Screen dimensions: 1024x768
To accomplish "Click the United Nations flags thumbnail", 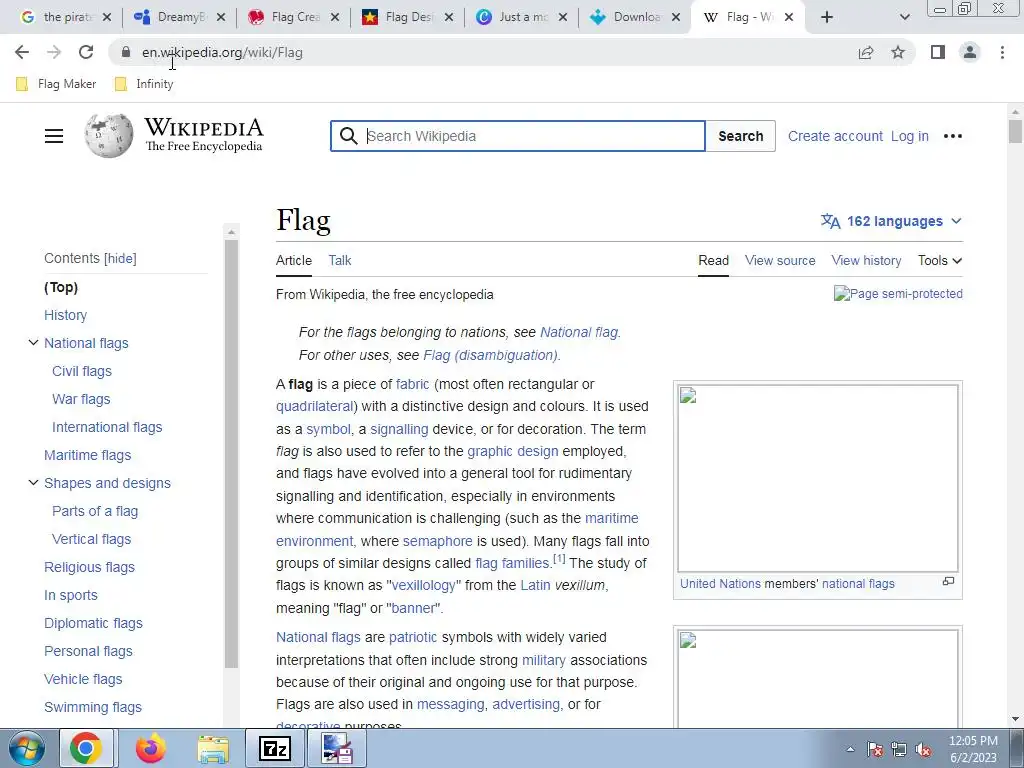I will click(x=818, y=478).
